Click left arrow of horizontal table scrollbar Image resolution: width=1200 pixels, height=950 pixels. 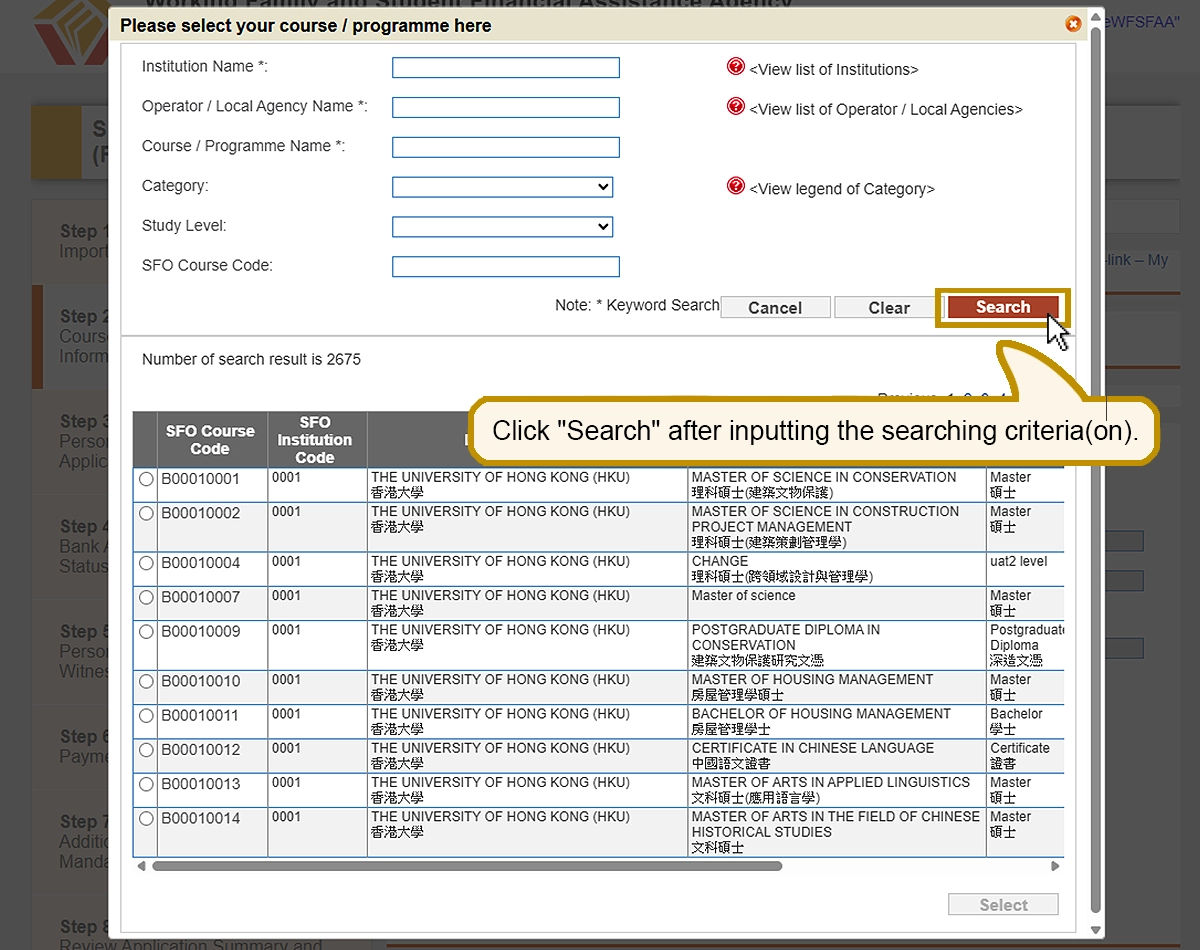[x=141, y=866]
